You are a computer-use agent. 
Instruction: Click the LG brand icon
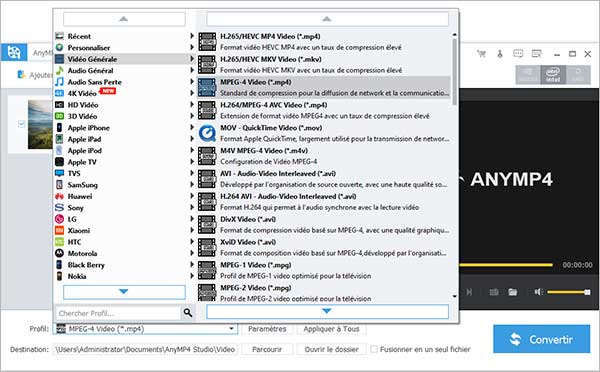(59, 219)
